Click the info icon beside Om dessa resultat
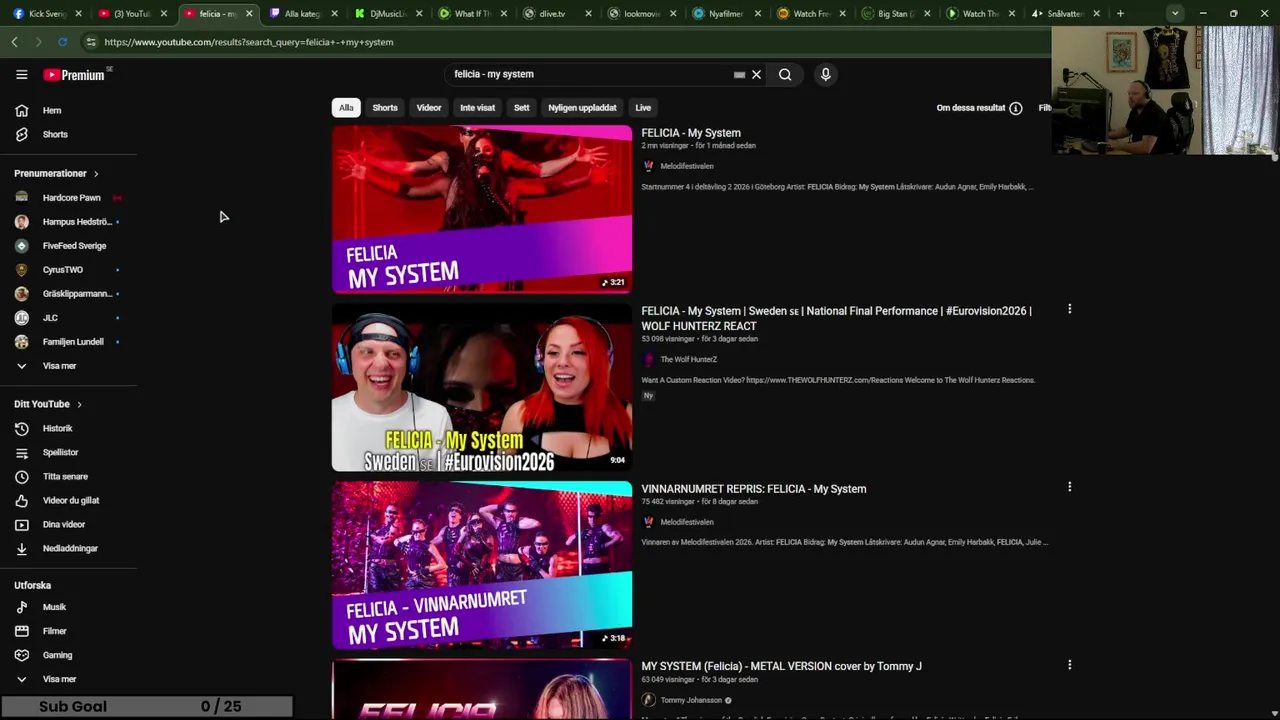This screenshot has height=720, width=1280. point(1015,108)
